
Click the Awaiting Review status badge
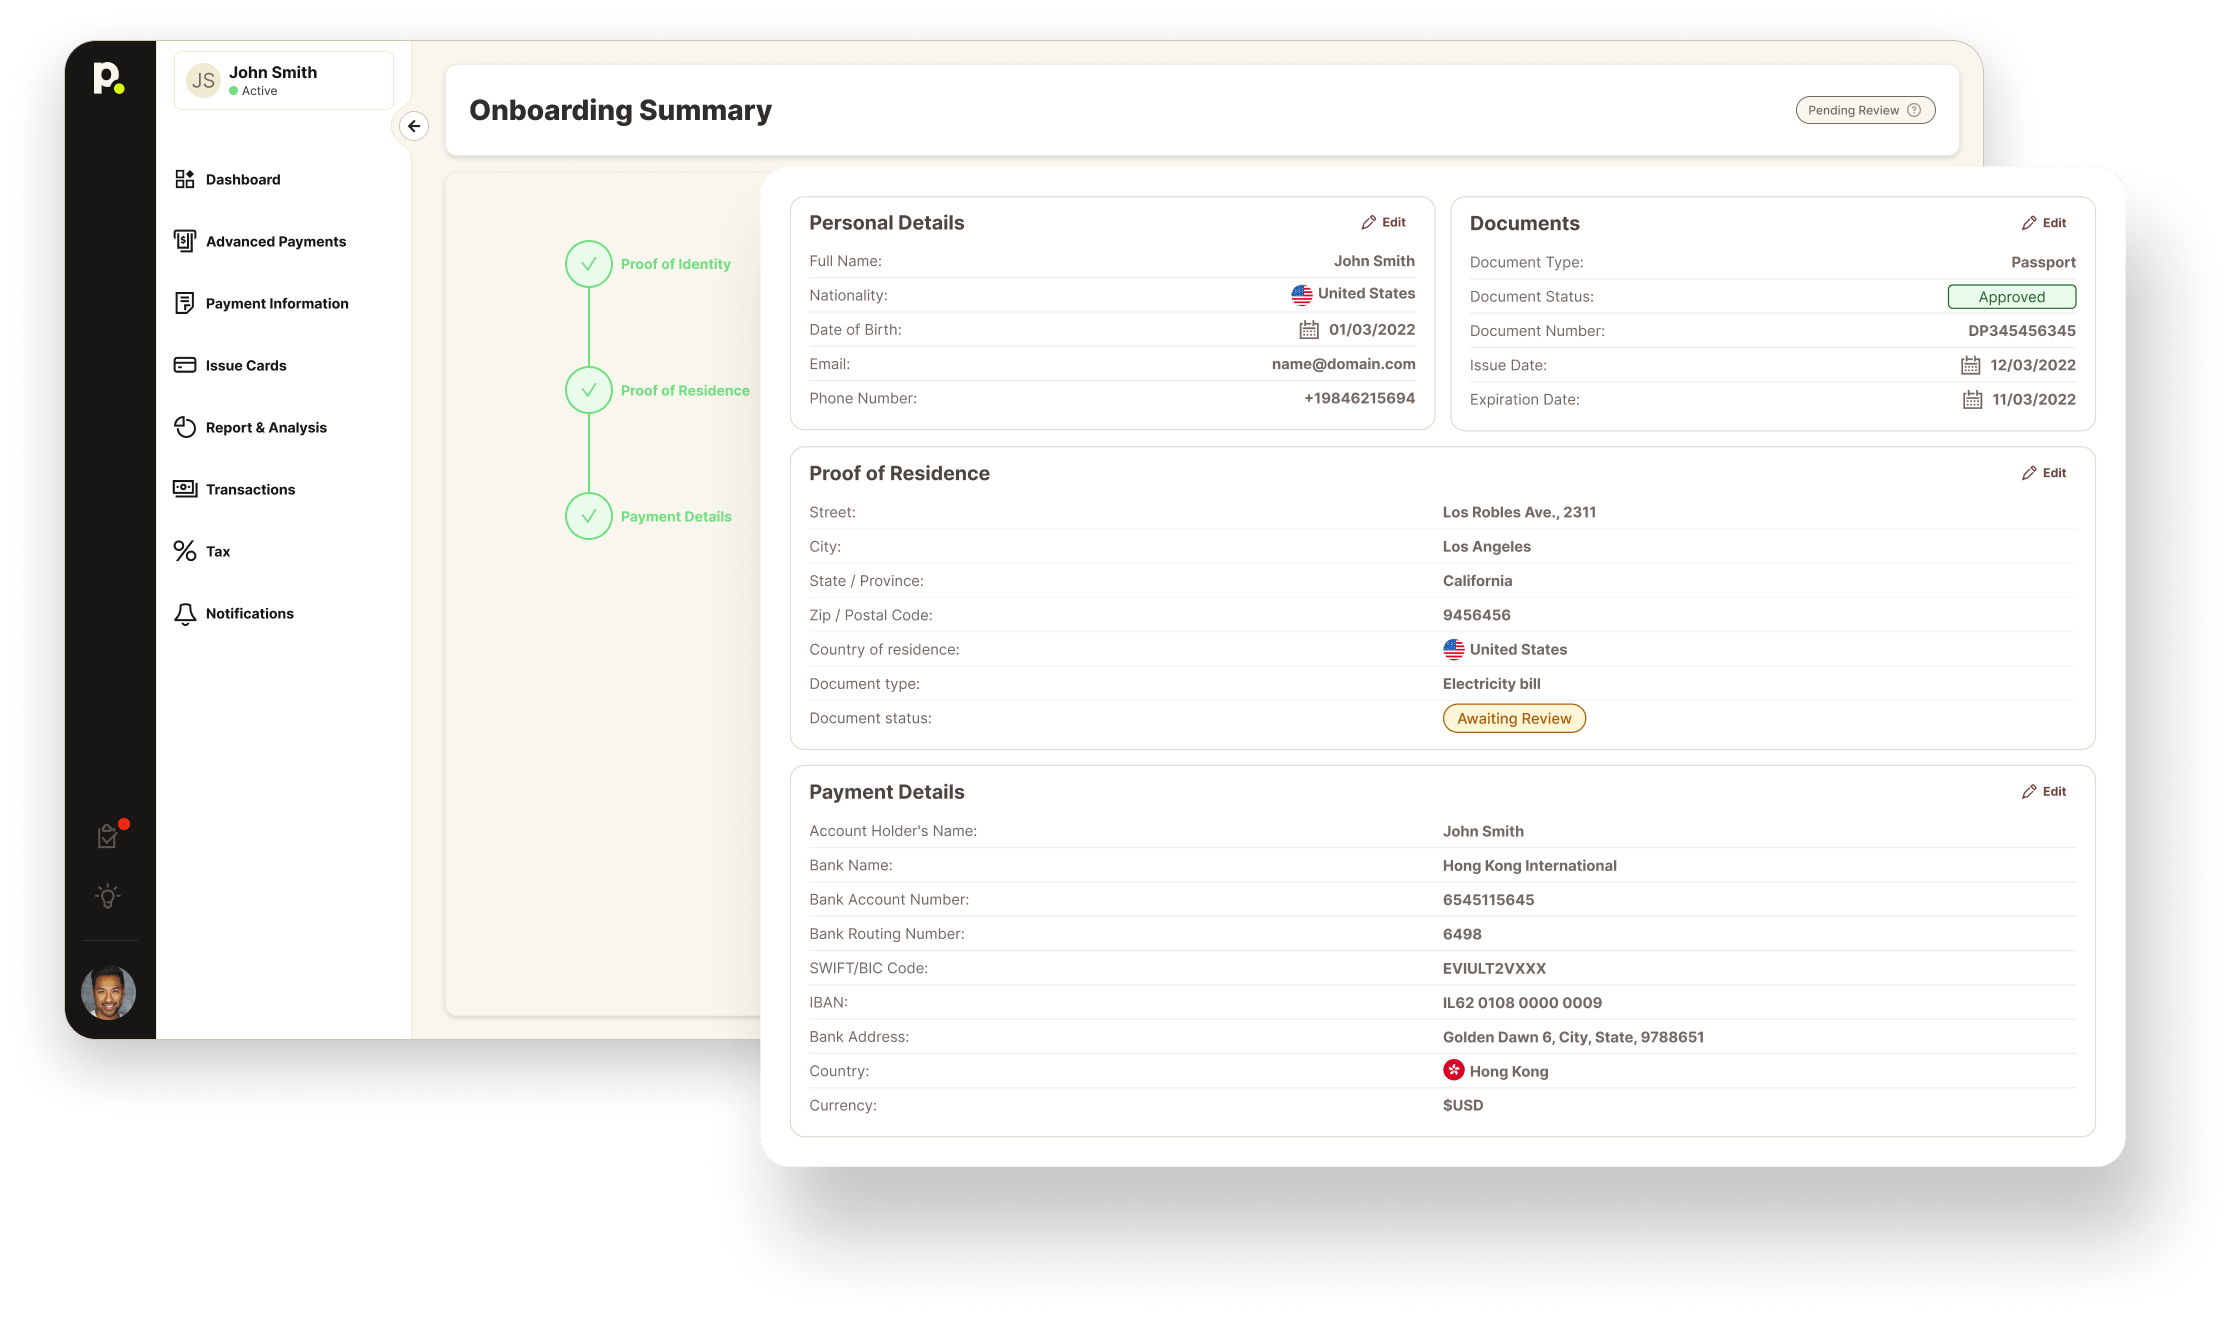(x=1514, y=718)
